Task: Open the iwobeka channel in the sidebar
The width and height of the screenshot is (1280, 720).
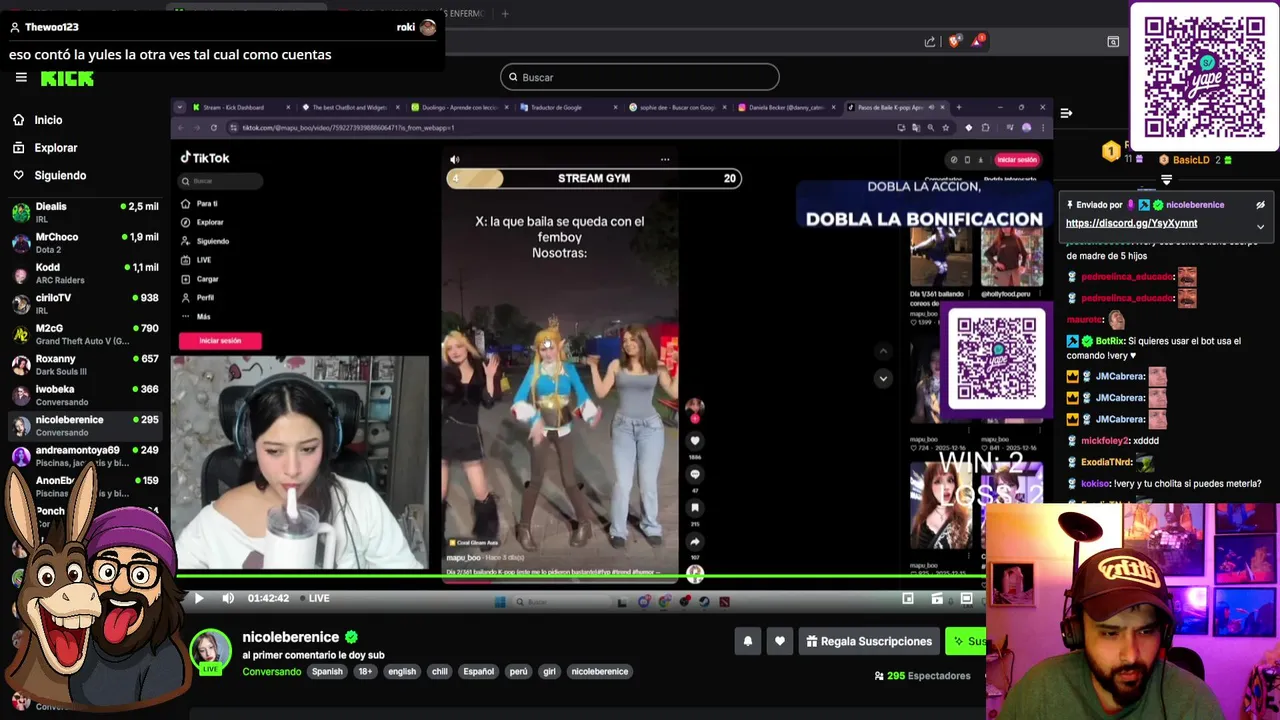Action: [x=85, y=395]
